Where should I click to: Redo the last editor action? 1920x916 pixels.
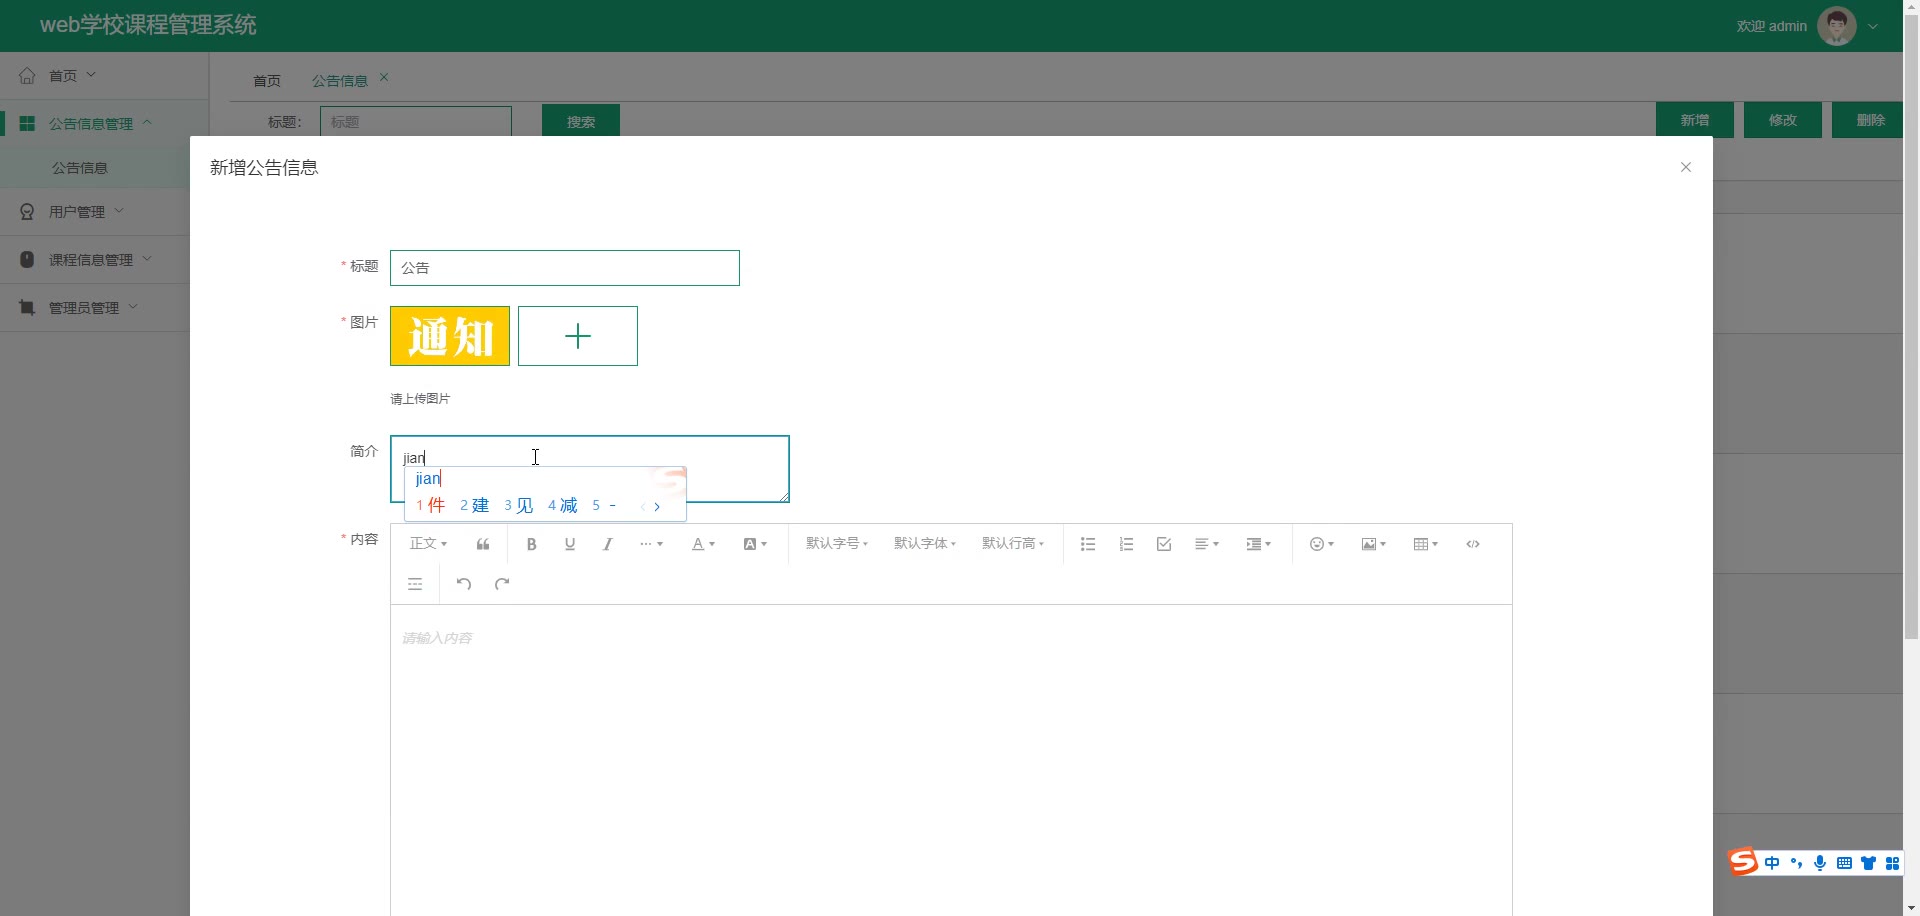click(502, 584)
